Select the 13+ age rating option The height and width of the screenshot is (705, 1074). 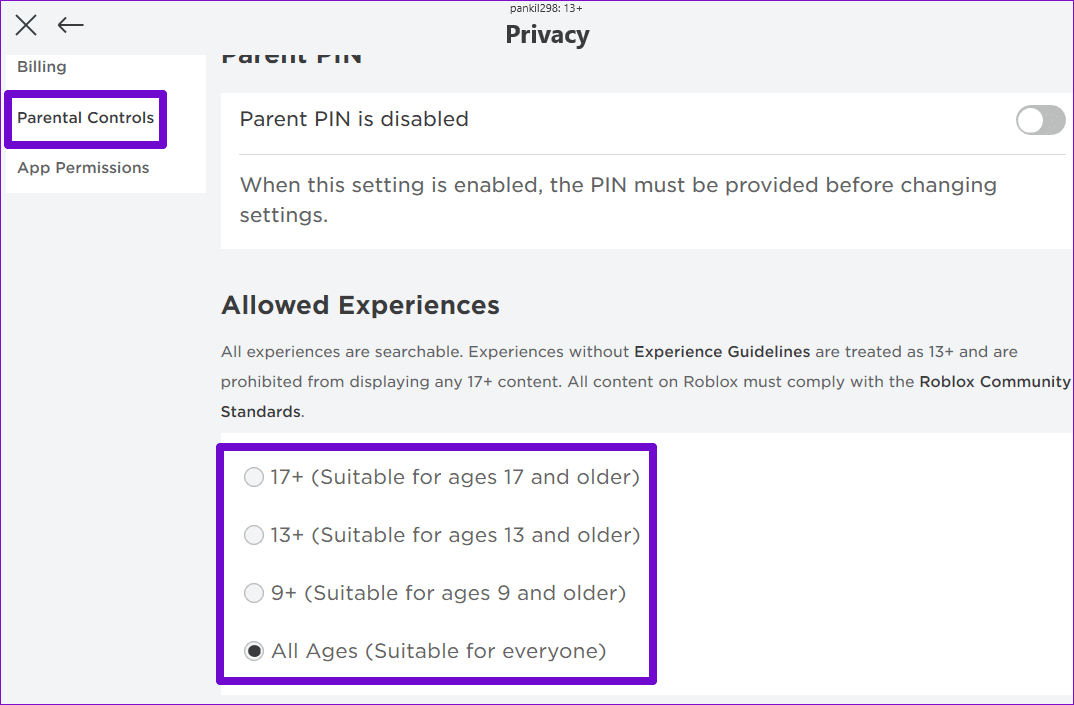pos(253,535)
